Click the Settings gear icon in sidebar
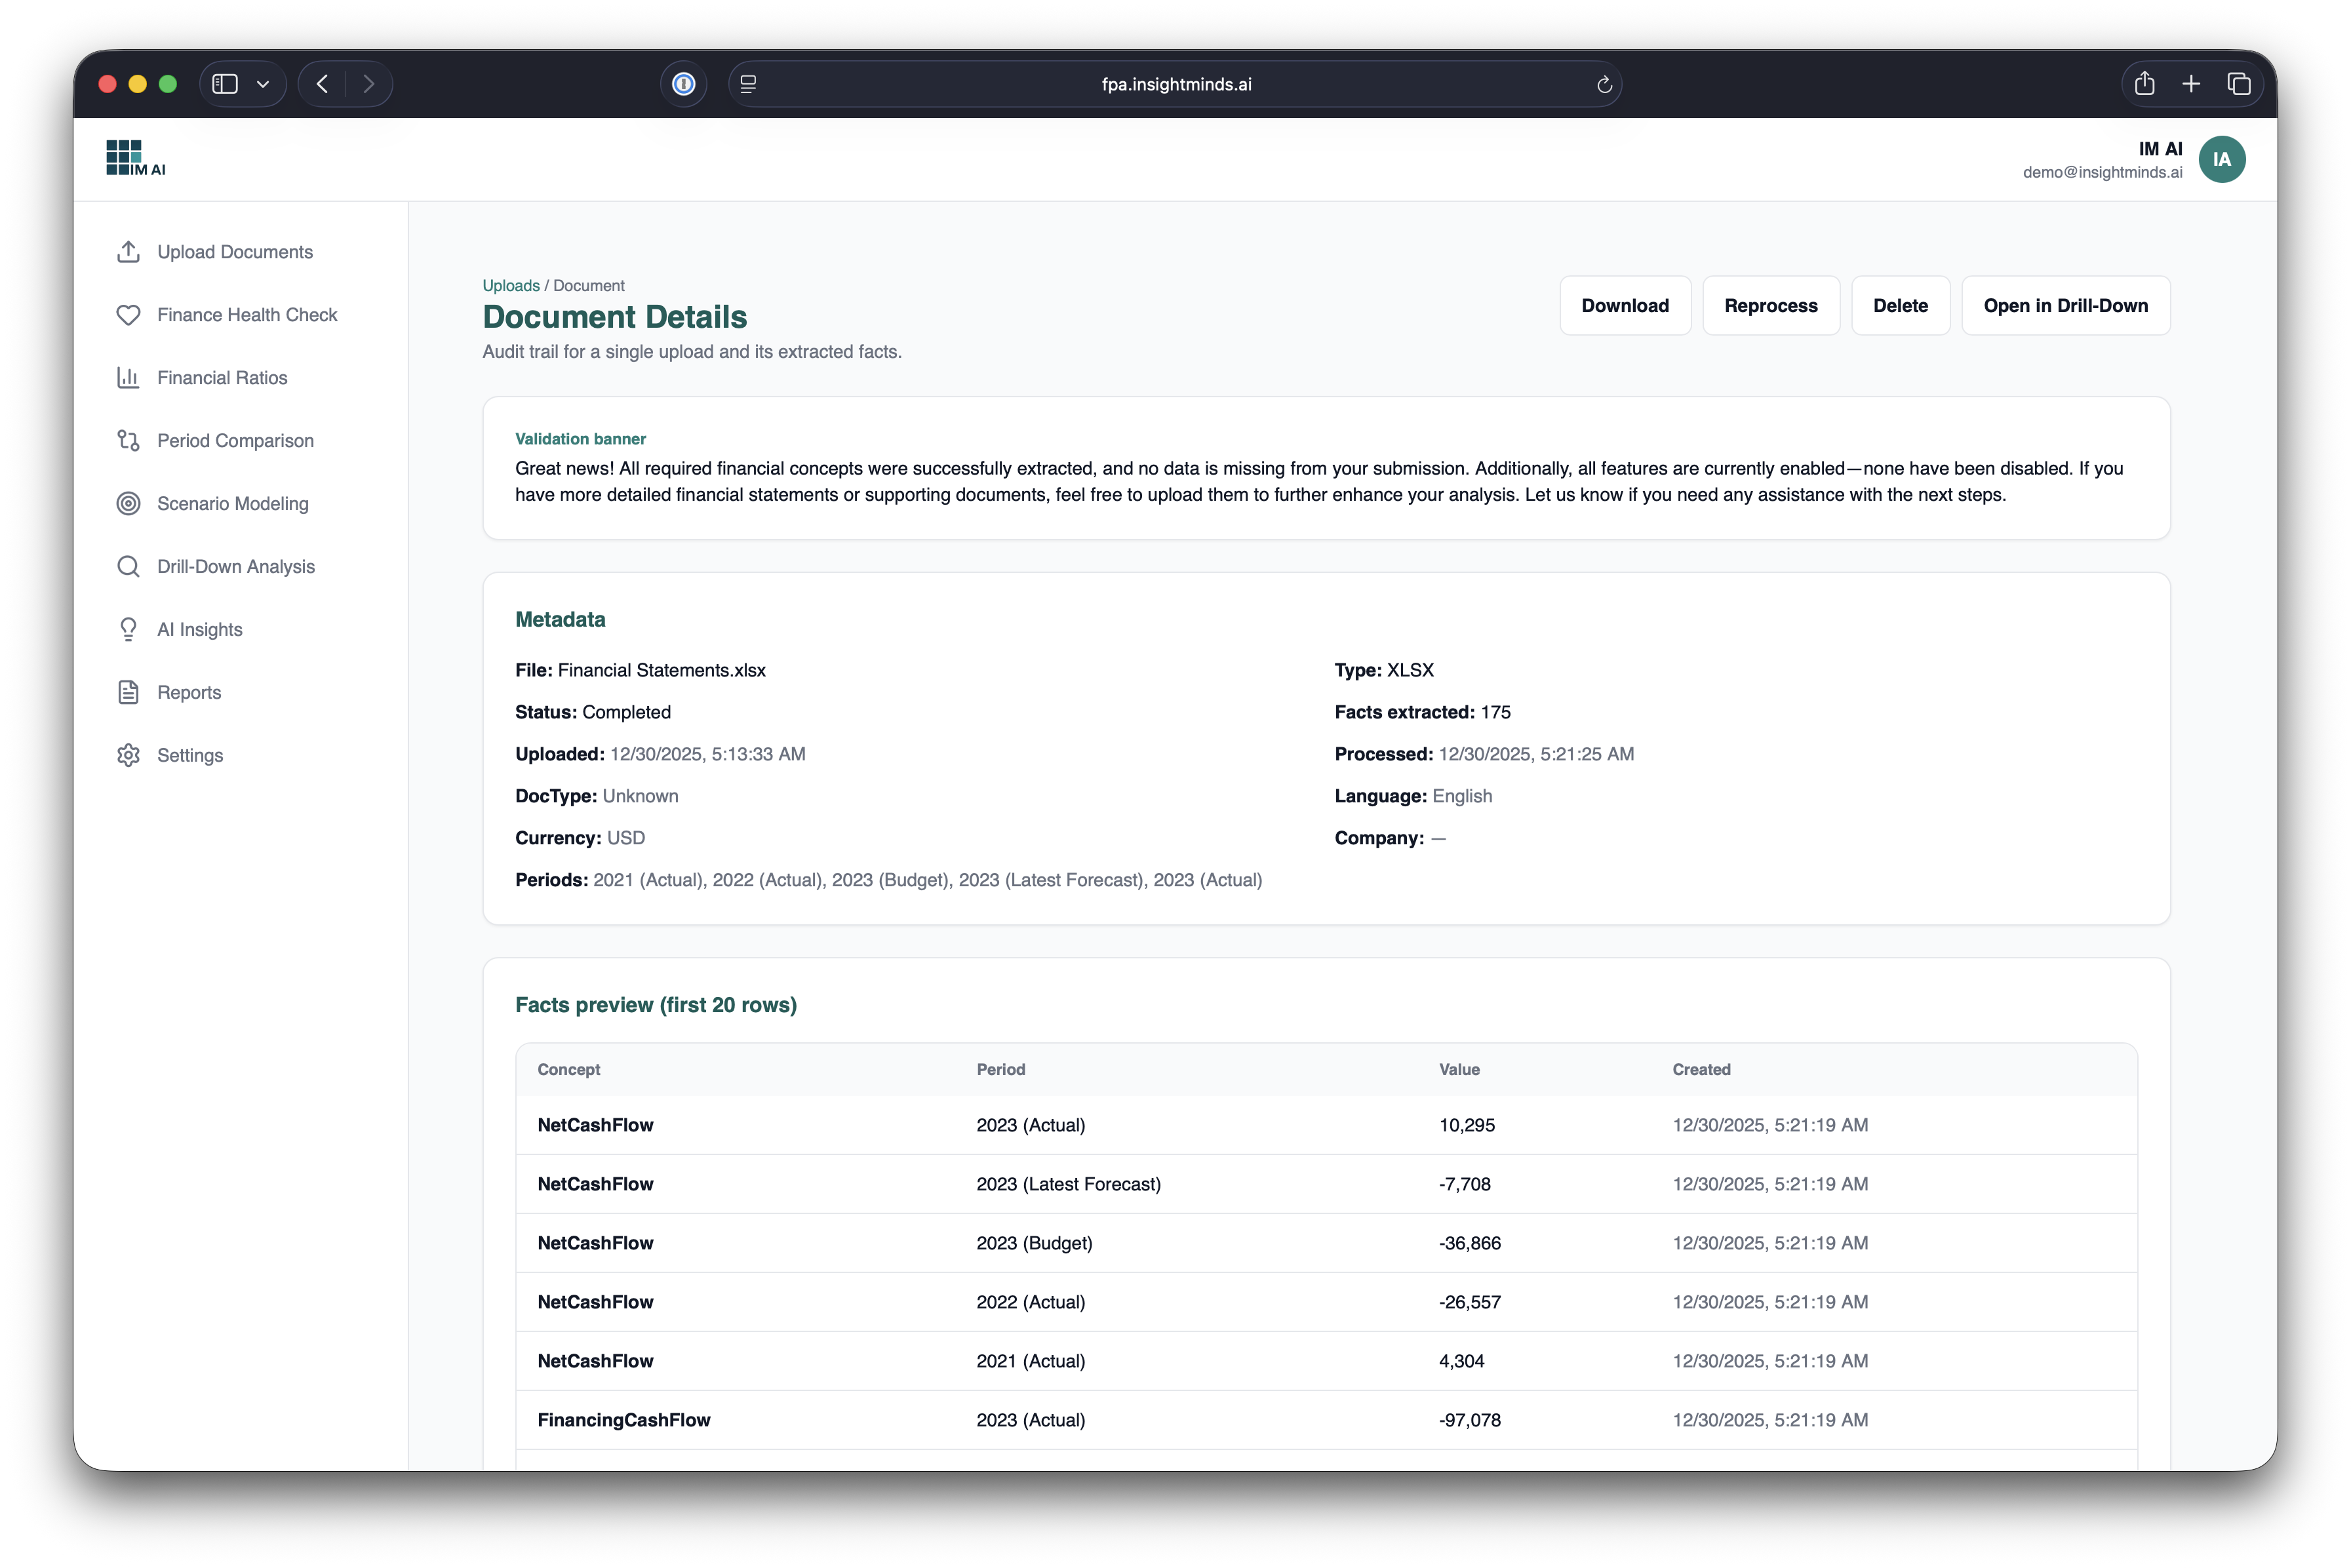Image resolution: width=2351 pixels, height=1568 pixels. tap(128, 756)
